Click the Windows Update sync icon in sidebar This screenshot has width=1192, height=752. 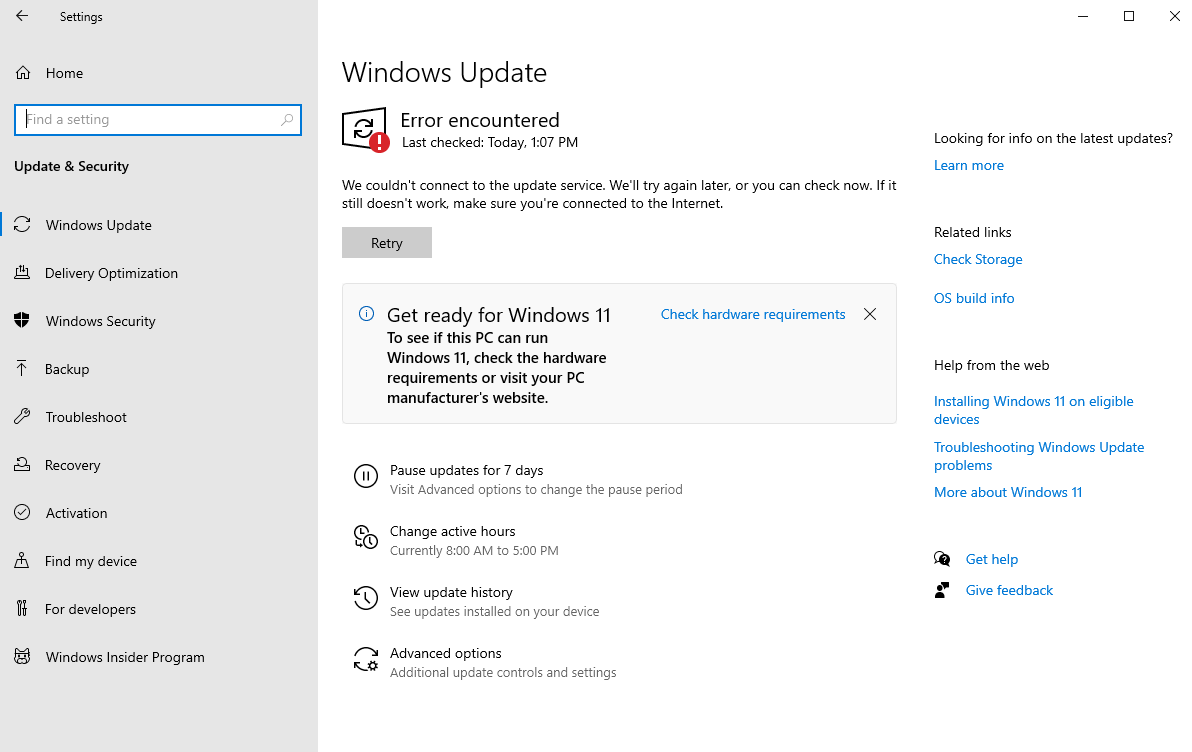22,225
